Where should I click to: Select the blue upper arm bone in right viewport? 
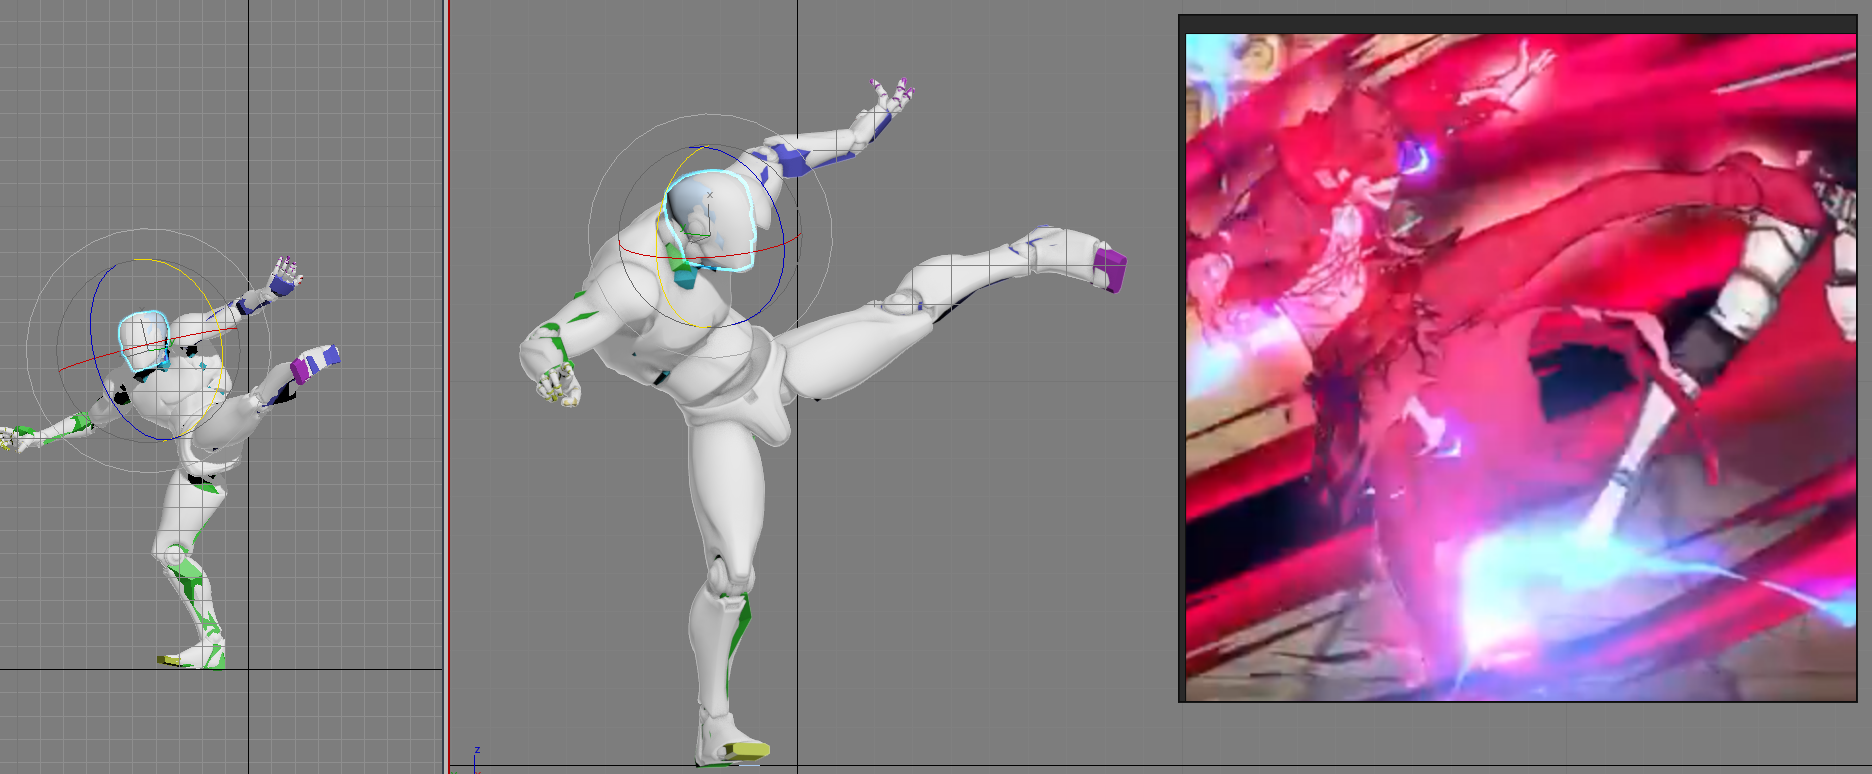pos(790,160)
